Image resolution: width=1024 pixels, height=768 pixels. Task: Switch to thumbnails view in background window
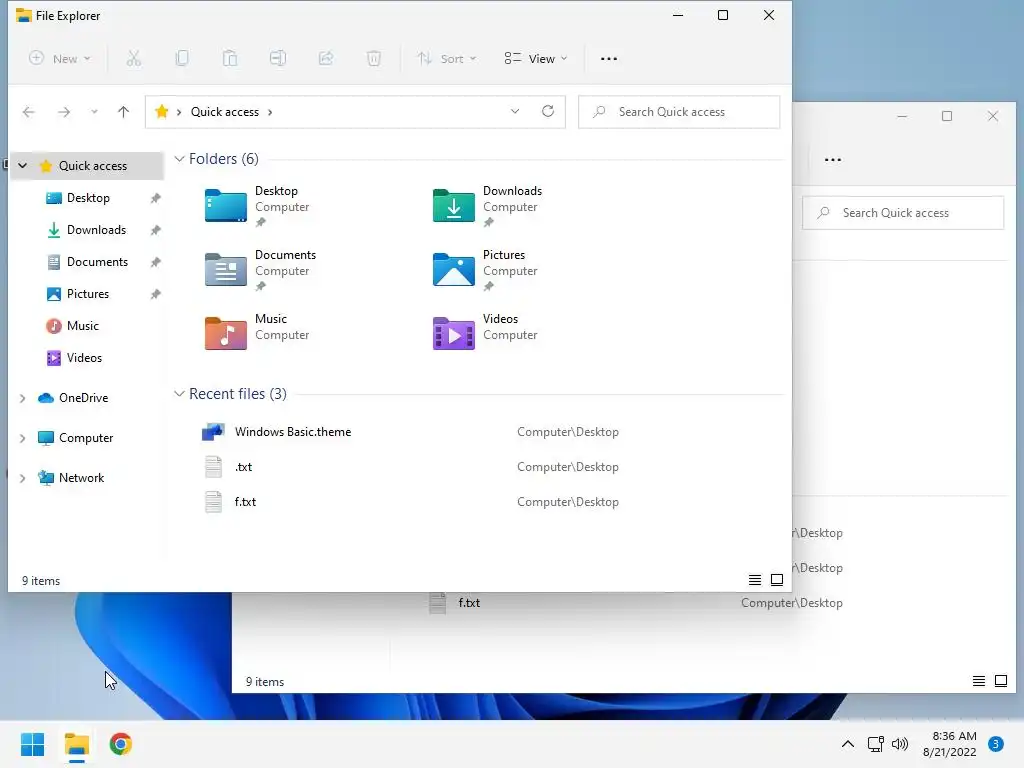(1000, 681)
